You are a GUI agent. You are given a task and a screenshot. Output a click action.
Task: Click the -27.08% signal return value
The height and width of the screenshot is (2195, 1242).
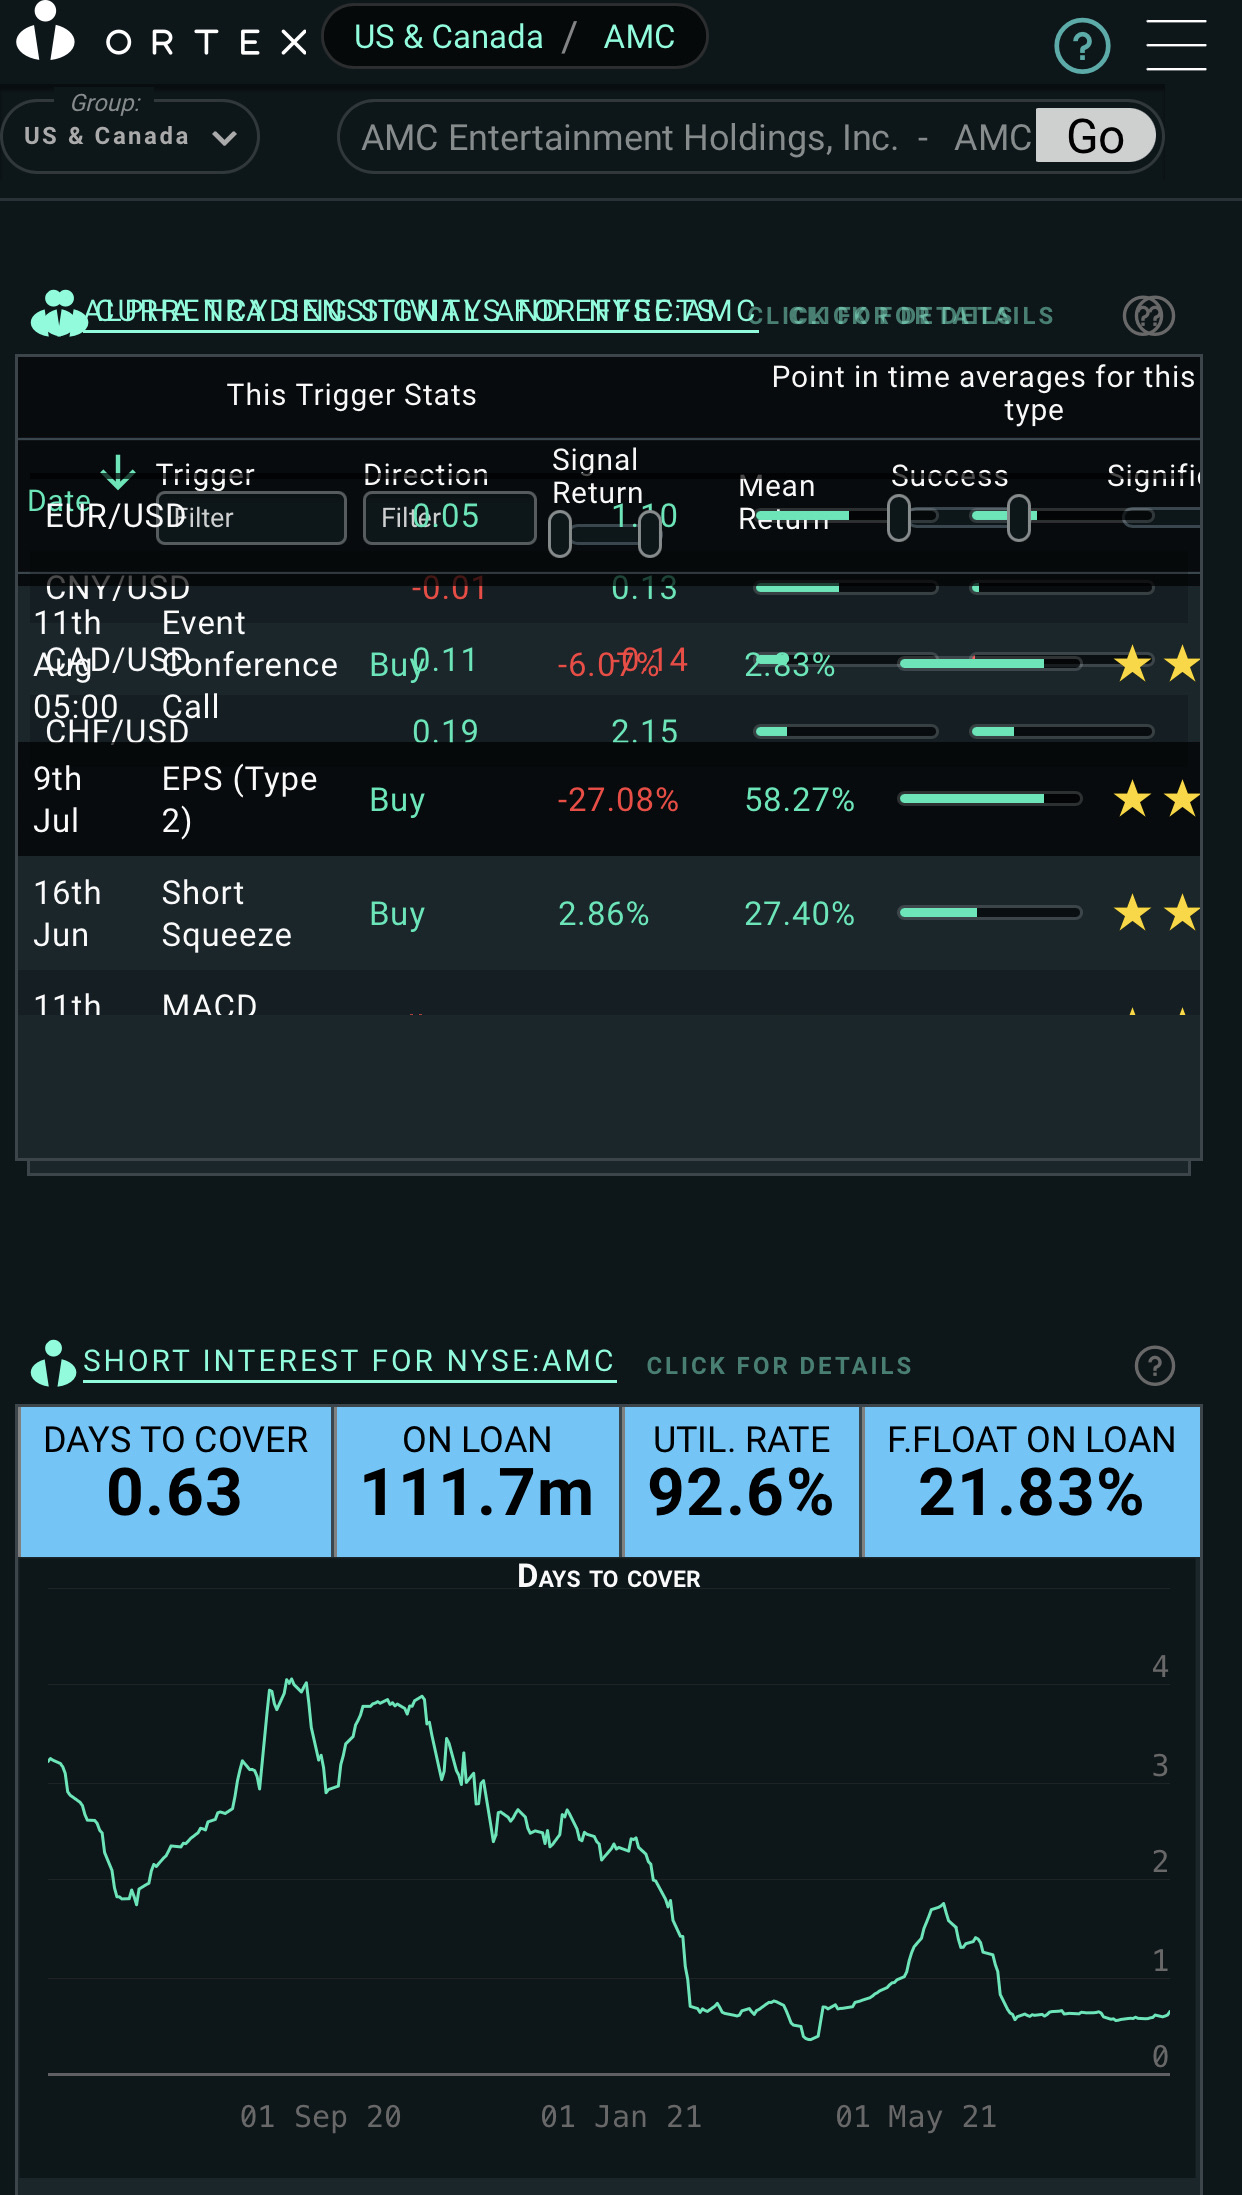[x=618, y=799]
